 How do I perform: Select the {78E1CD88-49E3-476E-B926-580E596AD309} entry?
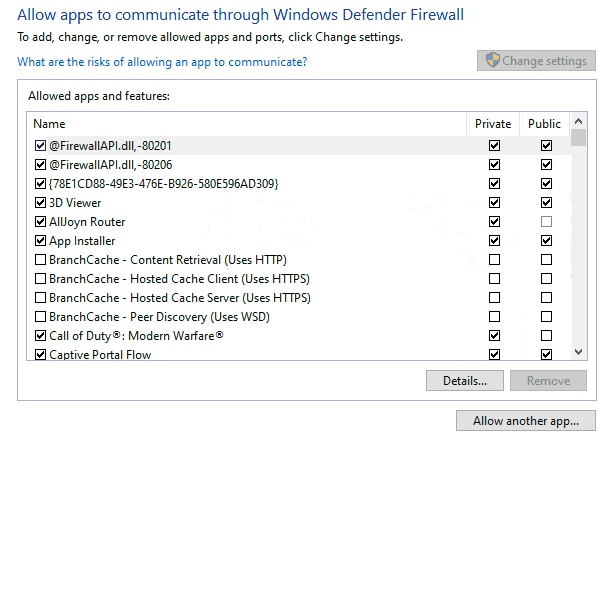163,184
